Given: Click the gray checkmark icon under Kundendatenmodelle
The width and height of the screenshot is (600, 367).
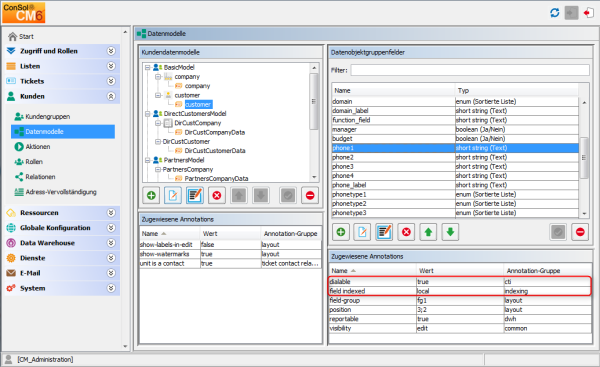Looking at the screenshot, I should coord(288,196).
